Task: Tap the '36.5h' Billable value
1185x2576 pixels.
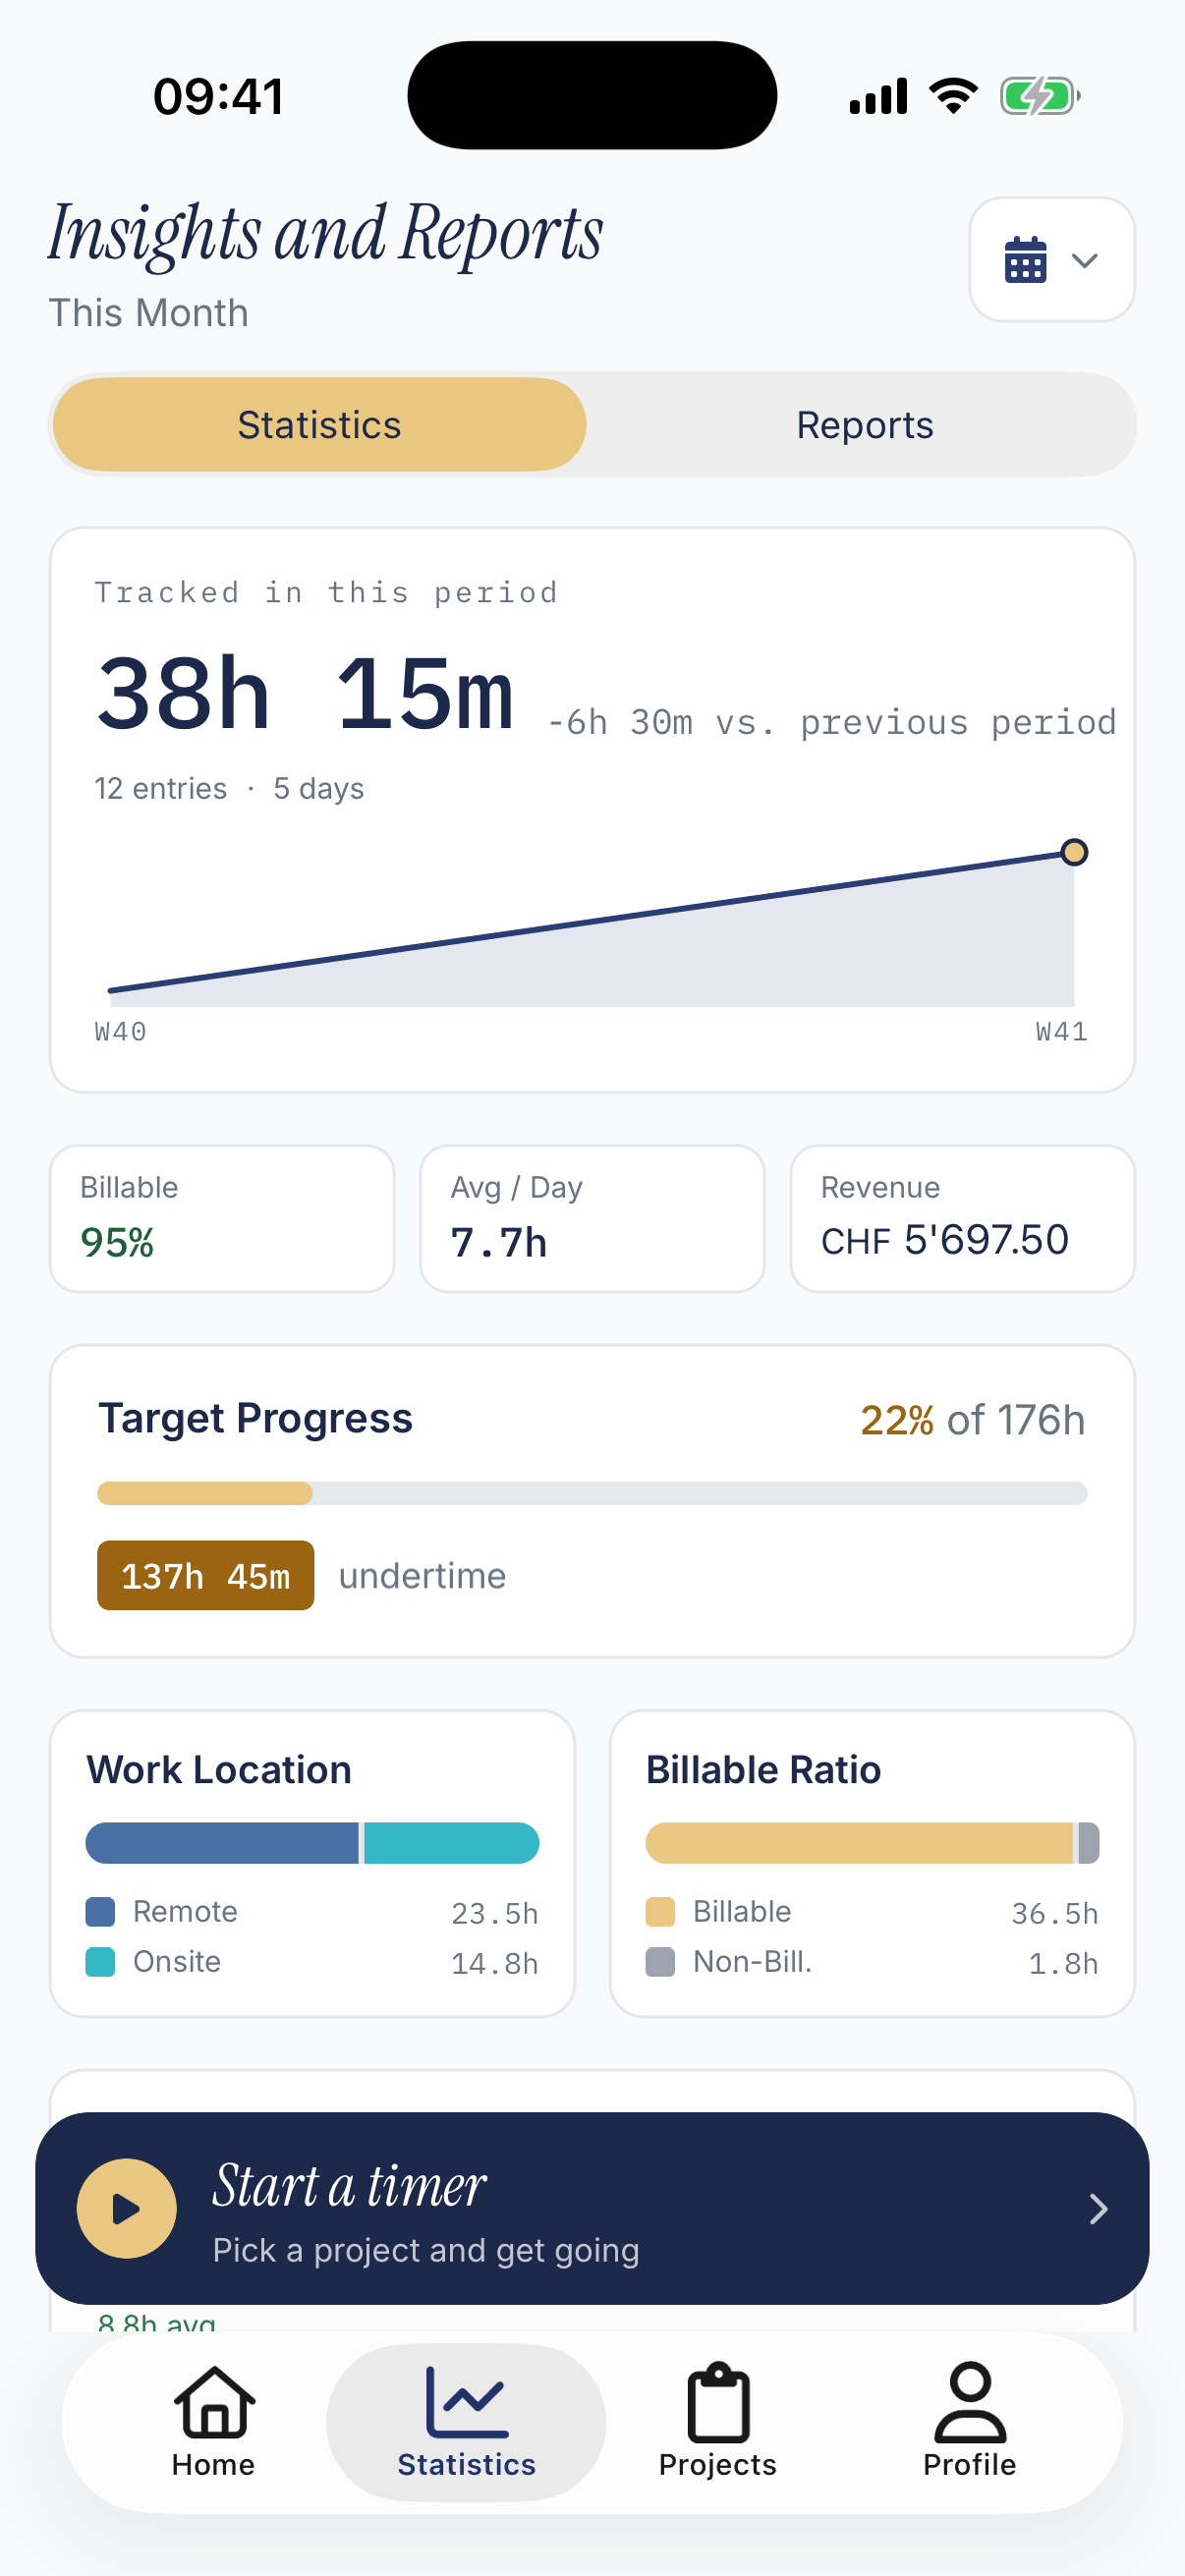Action: (x=1054, y=1913)
